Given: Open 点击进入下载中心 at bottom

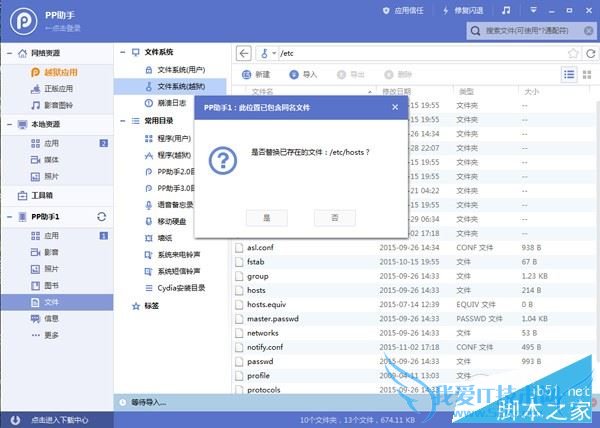Looking at the screenshot, I should pos(59,420).
